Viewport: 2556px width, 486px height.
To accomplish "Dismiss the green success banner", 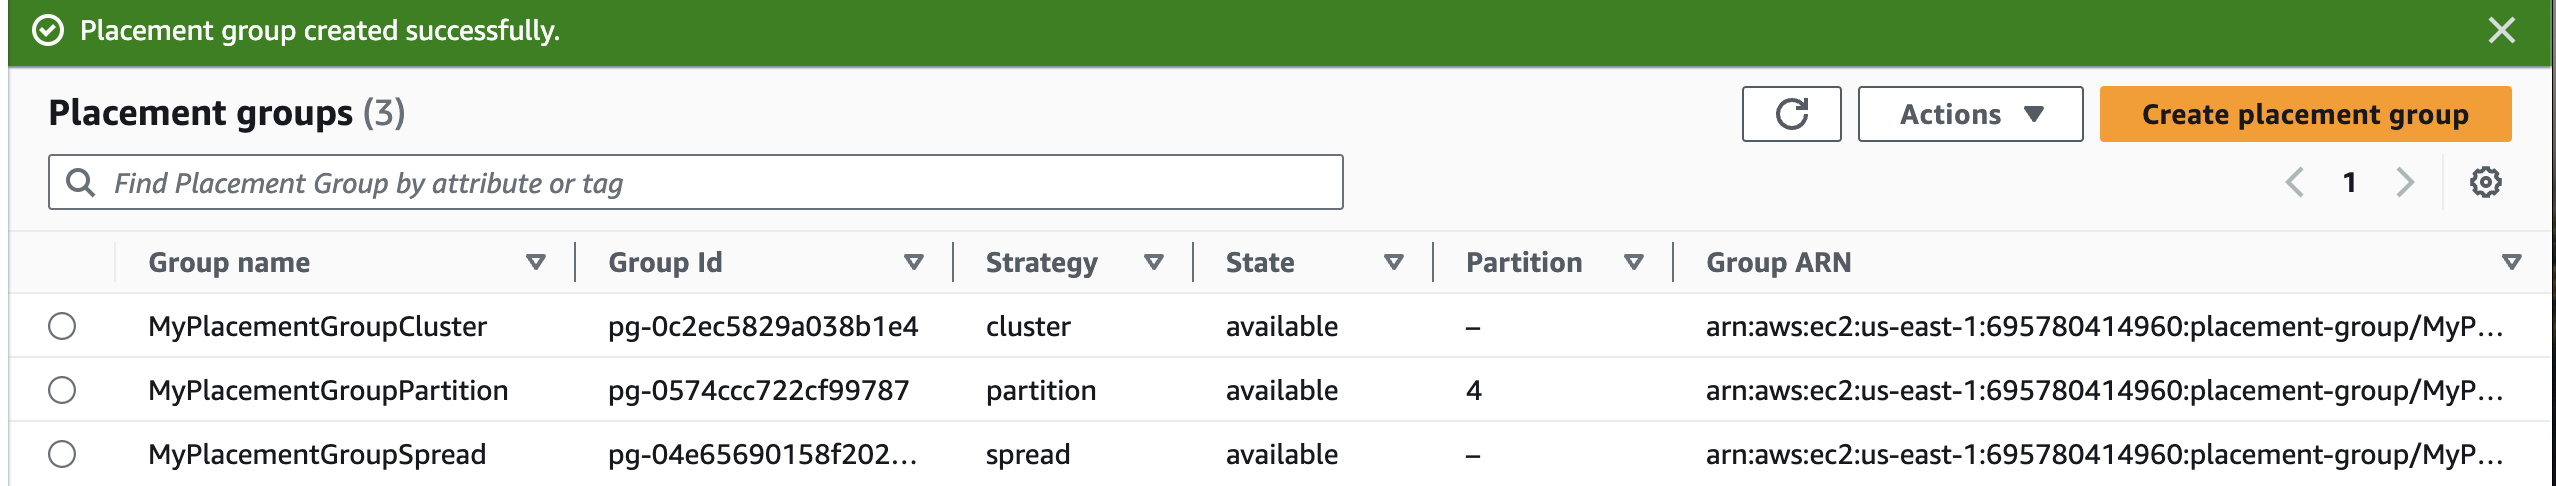I will [x=2501, y=31].
